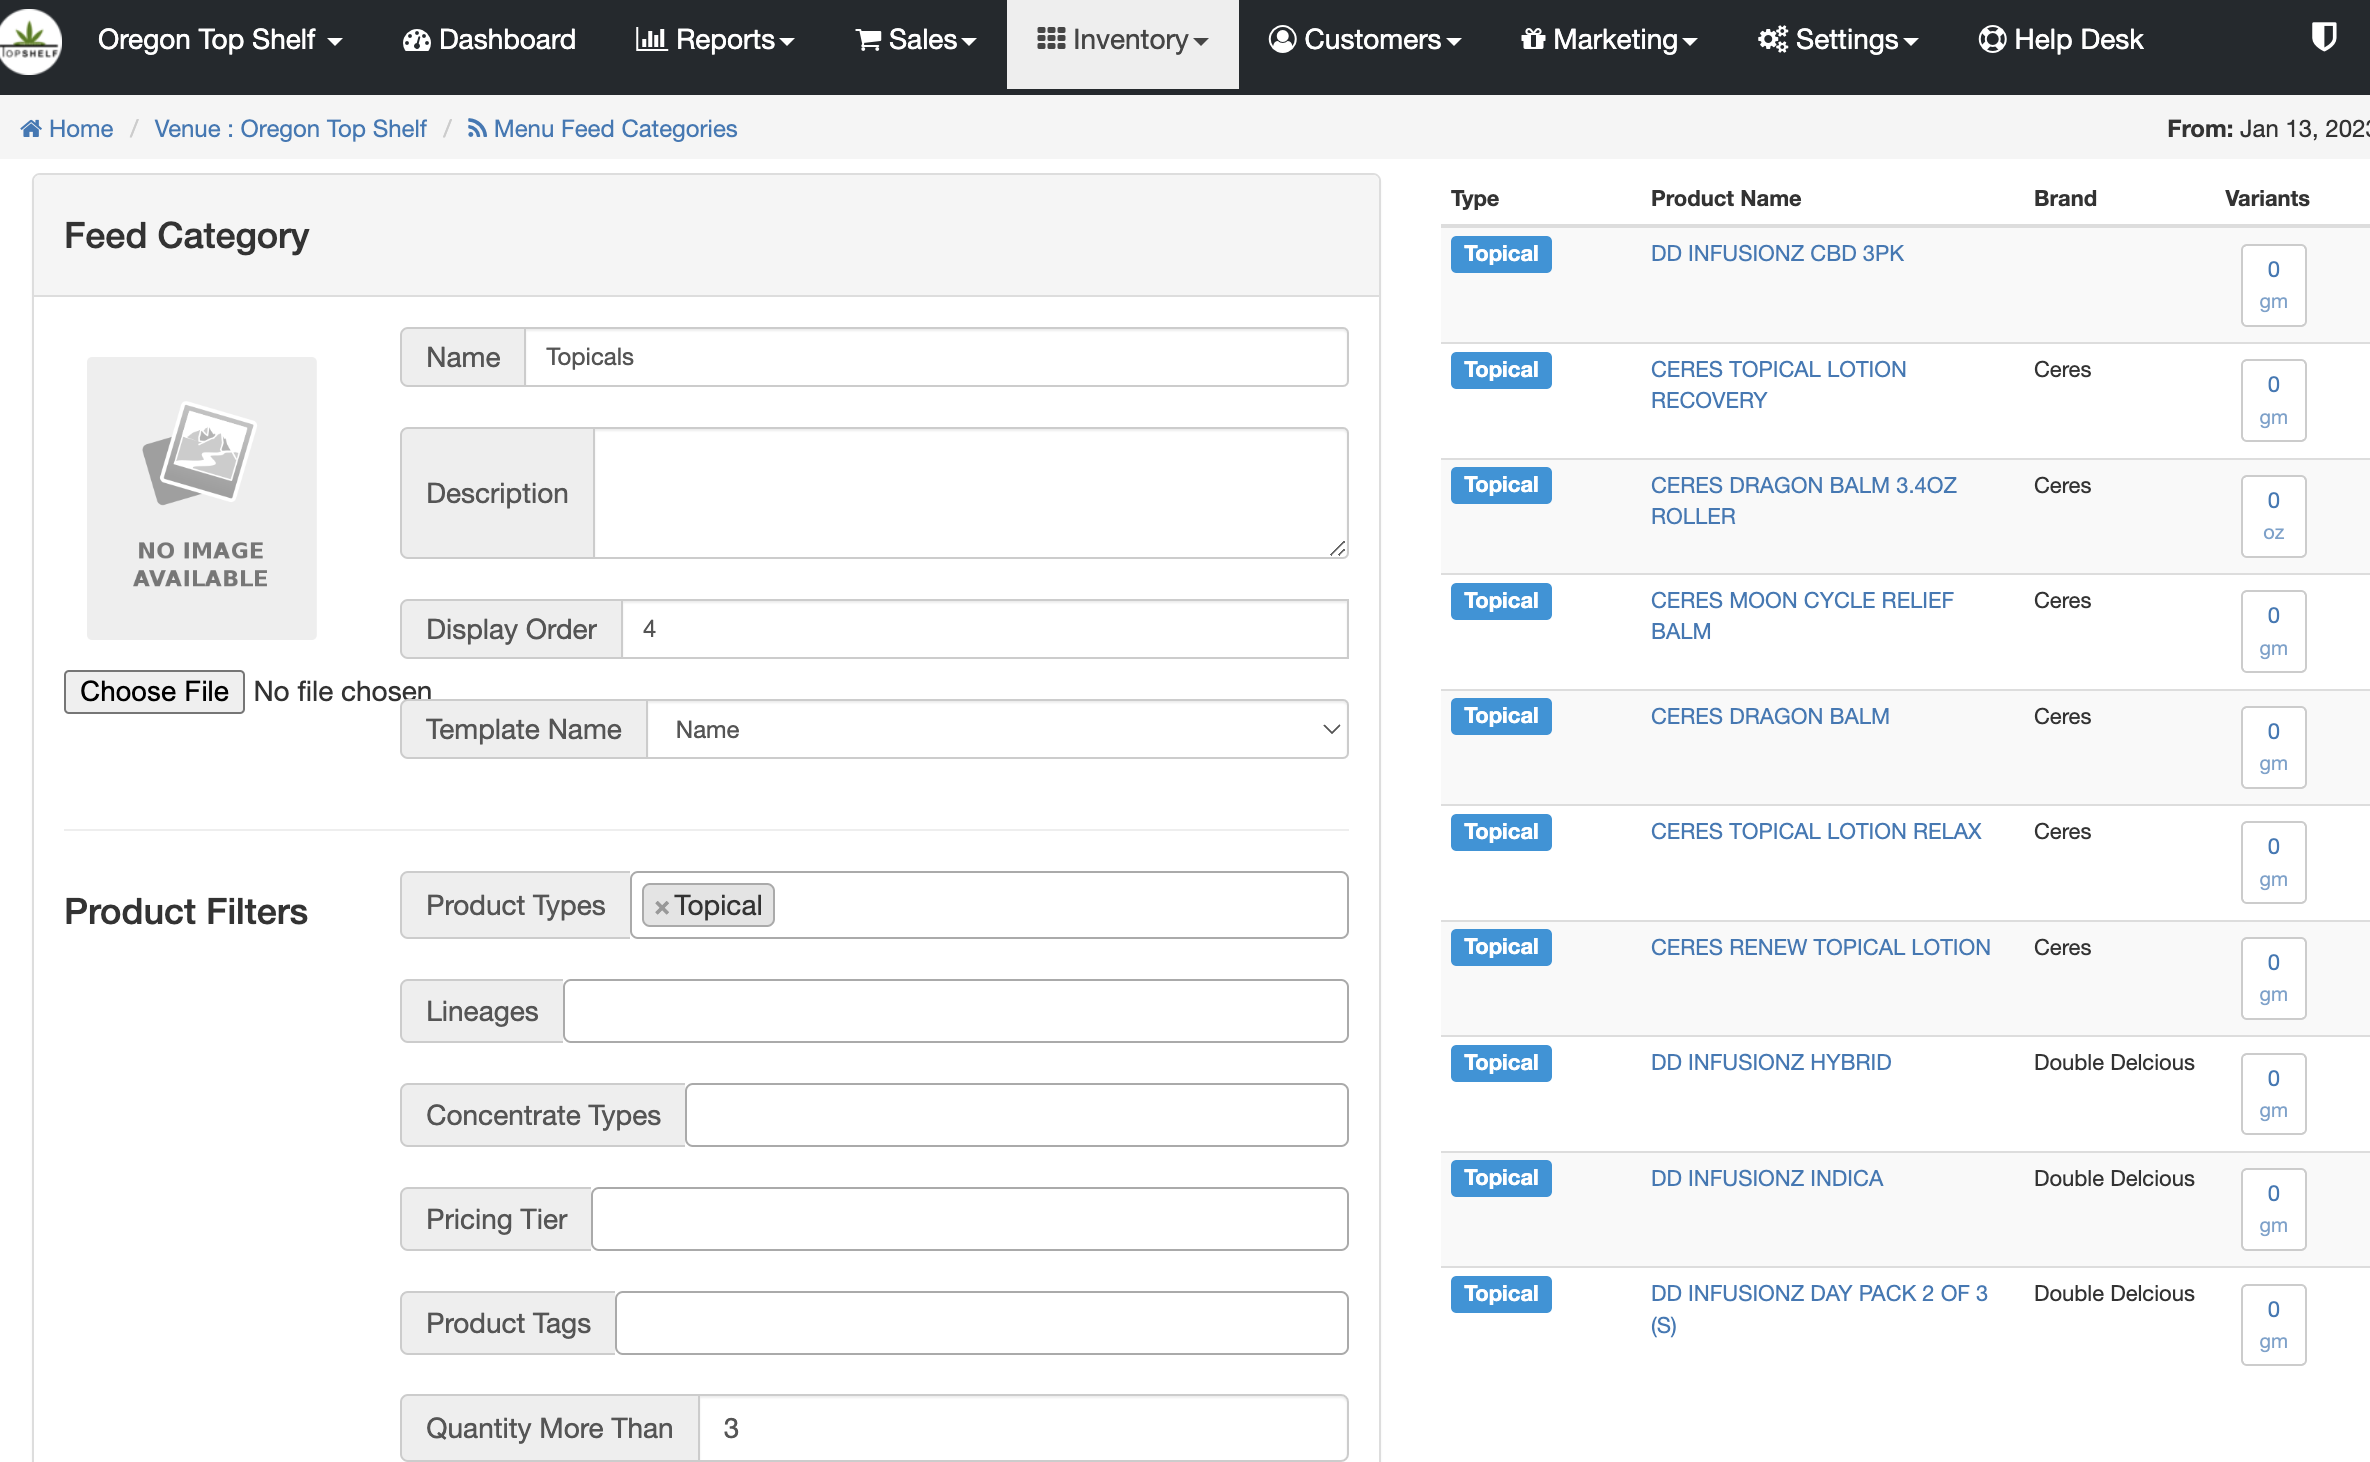
Task: Click the Display Order input field
Action: tap(984, 630)
